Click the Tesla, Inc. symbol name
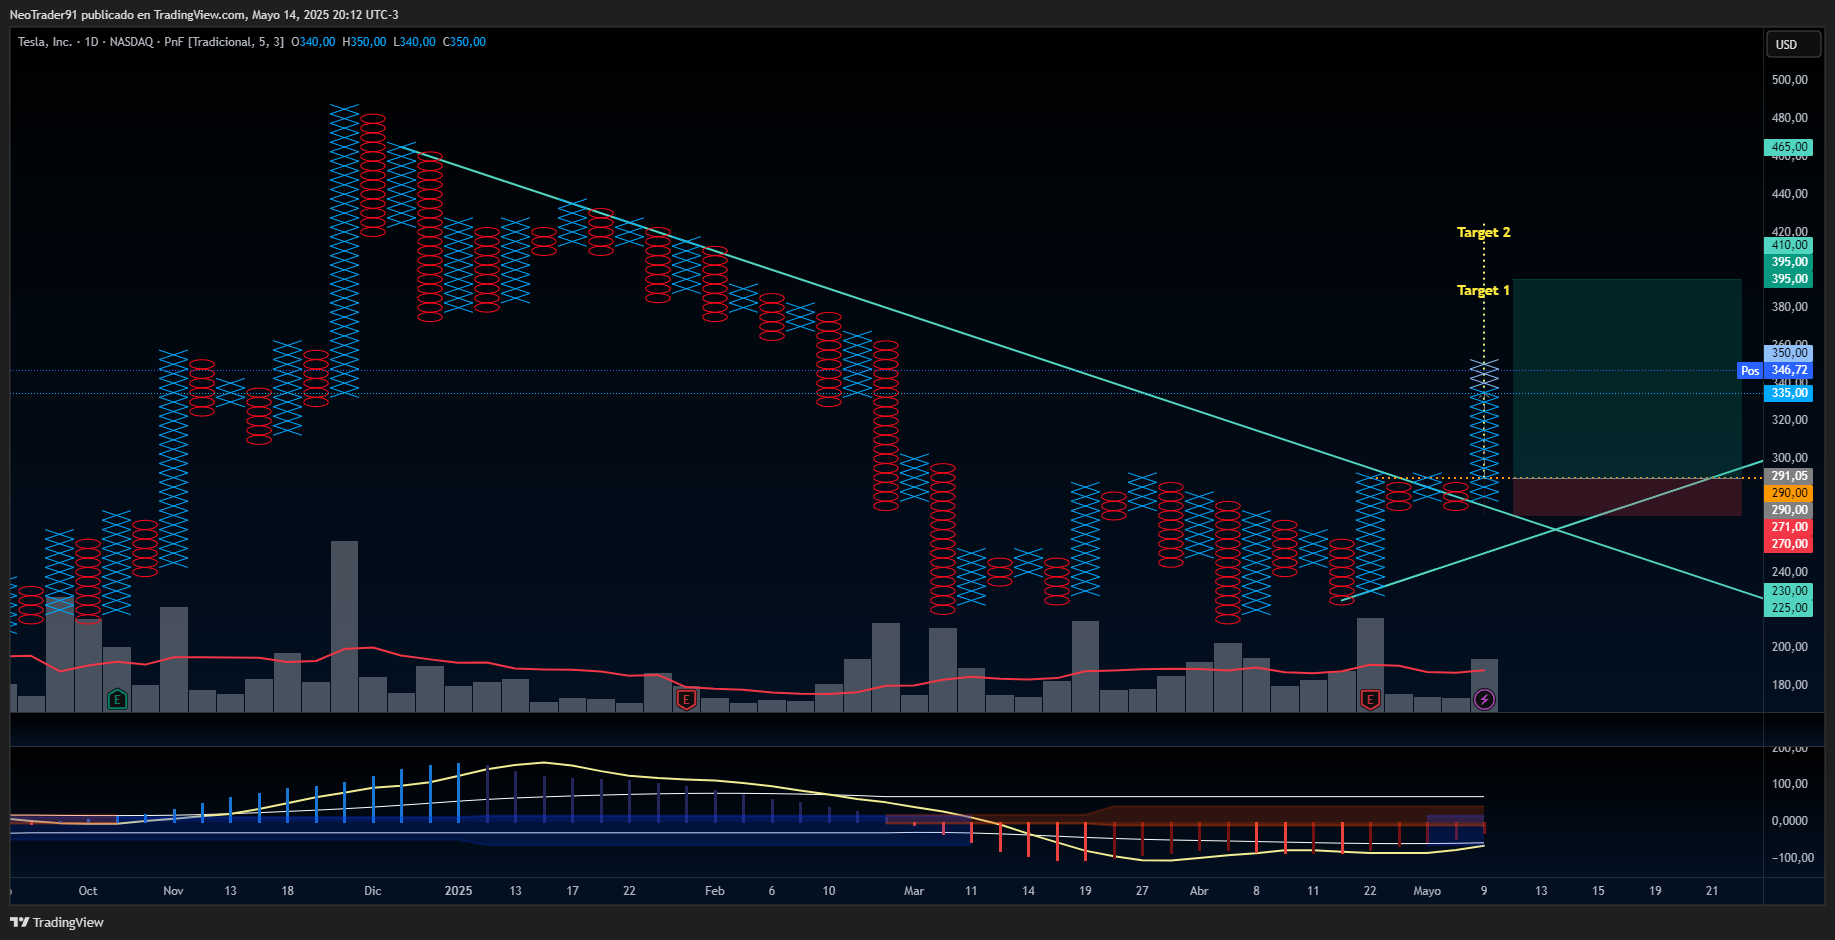1835x940 pixels. tap(45, 42)
